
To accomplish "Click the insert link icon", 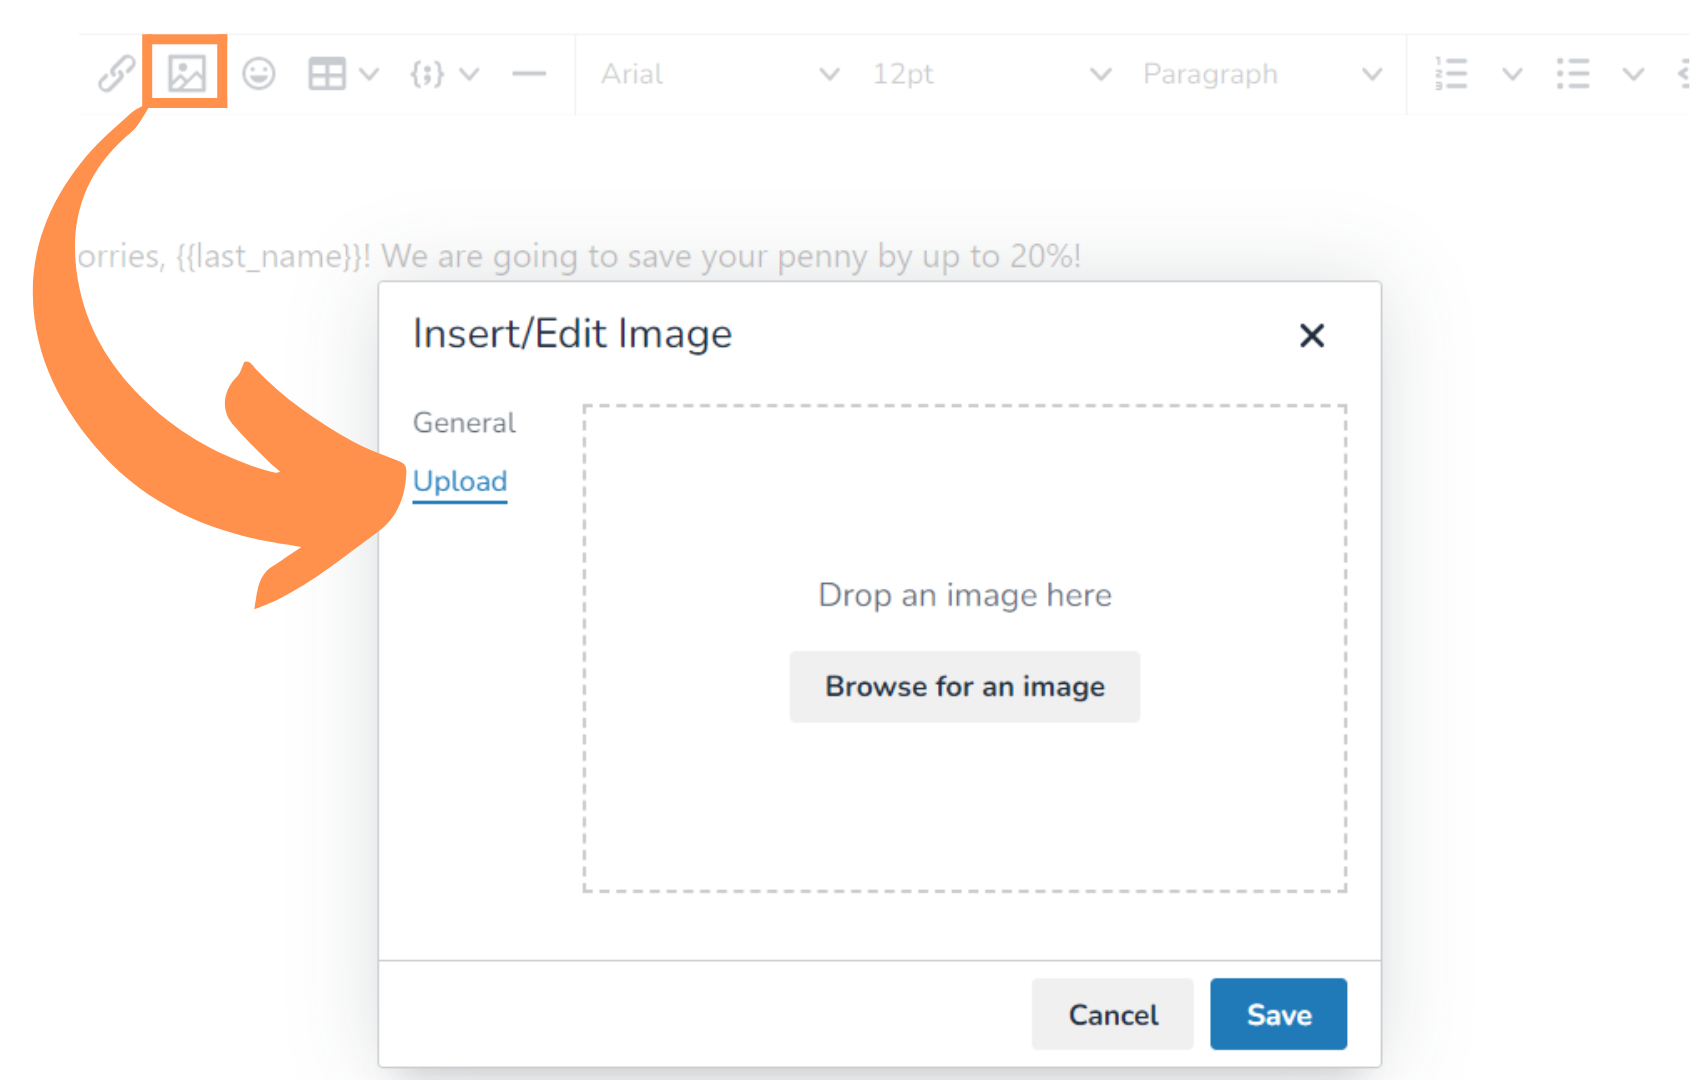I will pyautogui.click(x=116, y=74).
